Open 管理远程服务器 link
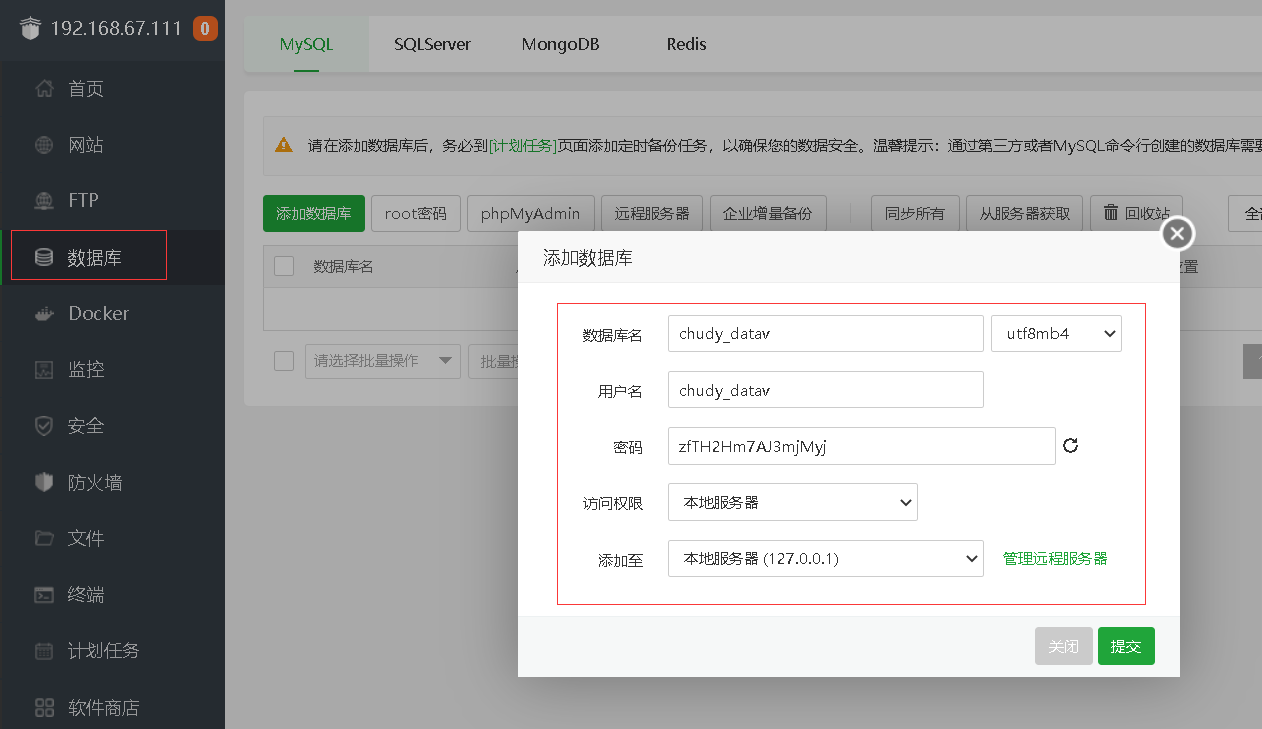Screen dimensions: 1262x729 (x=1055, y=558)
